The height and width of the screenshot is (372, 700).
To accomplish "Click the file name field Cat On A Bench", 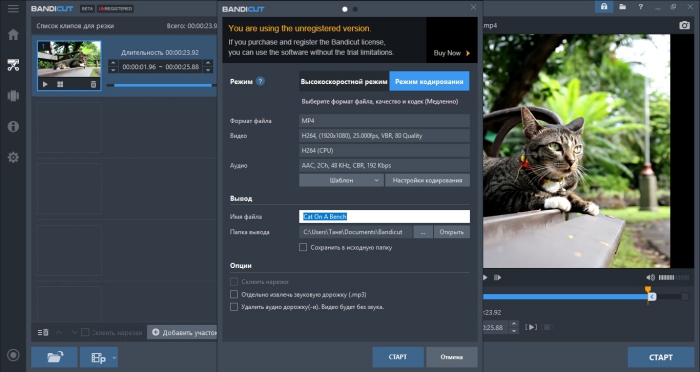I will tap(384, 217).
